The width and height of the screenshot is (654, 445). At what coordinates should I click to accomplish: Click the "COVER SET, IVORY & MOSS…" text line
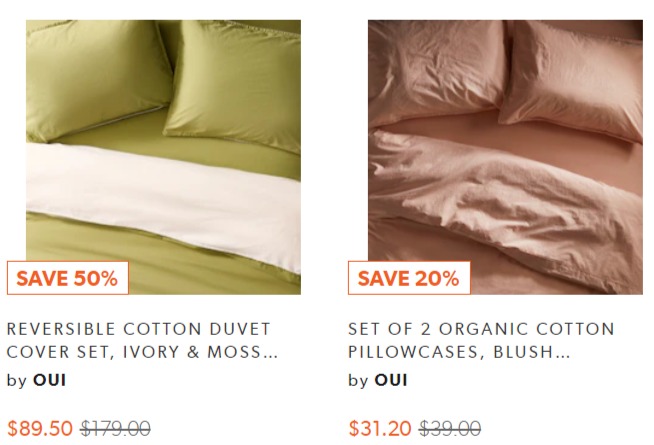tap(142, 352)
